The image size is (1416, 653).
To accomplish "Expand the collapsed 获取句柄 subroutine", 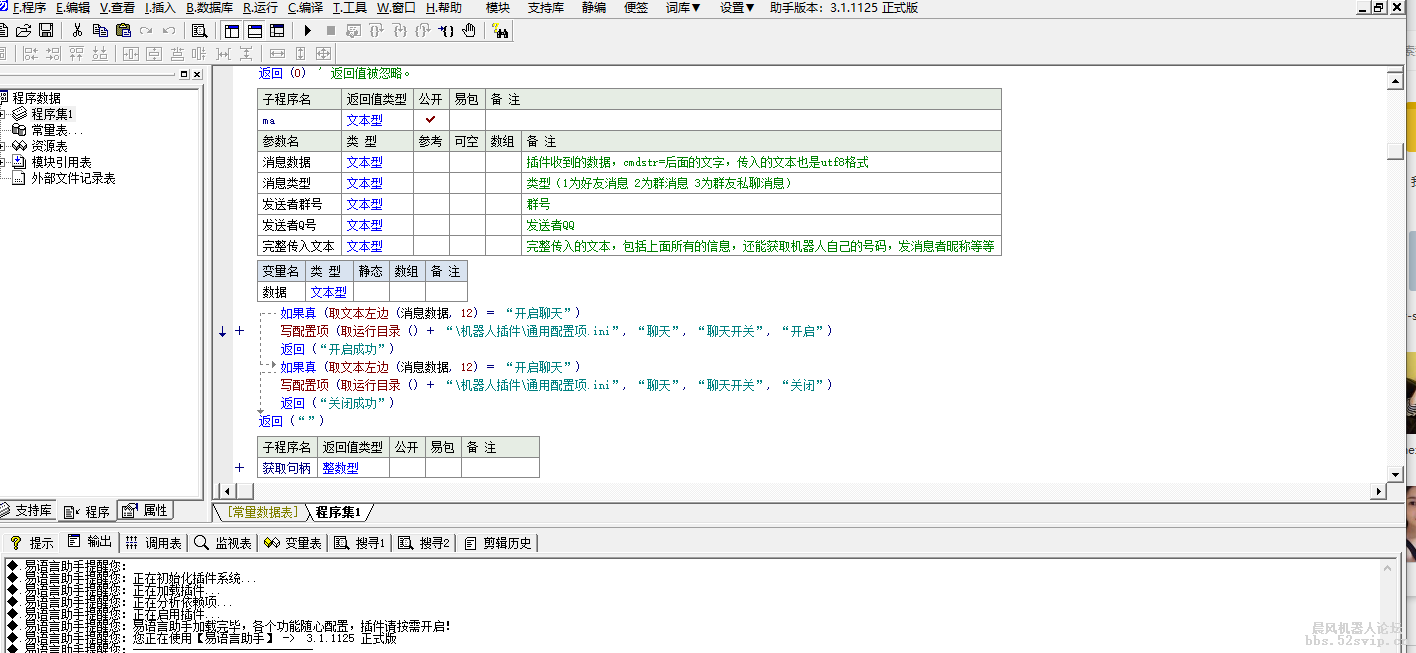I will coord(239,468).
